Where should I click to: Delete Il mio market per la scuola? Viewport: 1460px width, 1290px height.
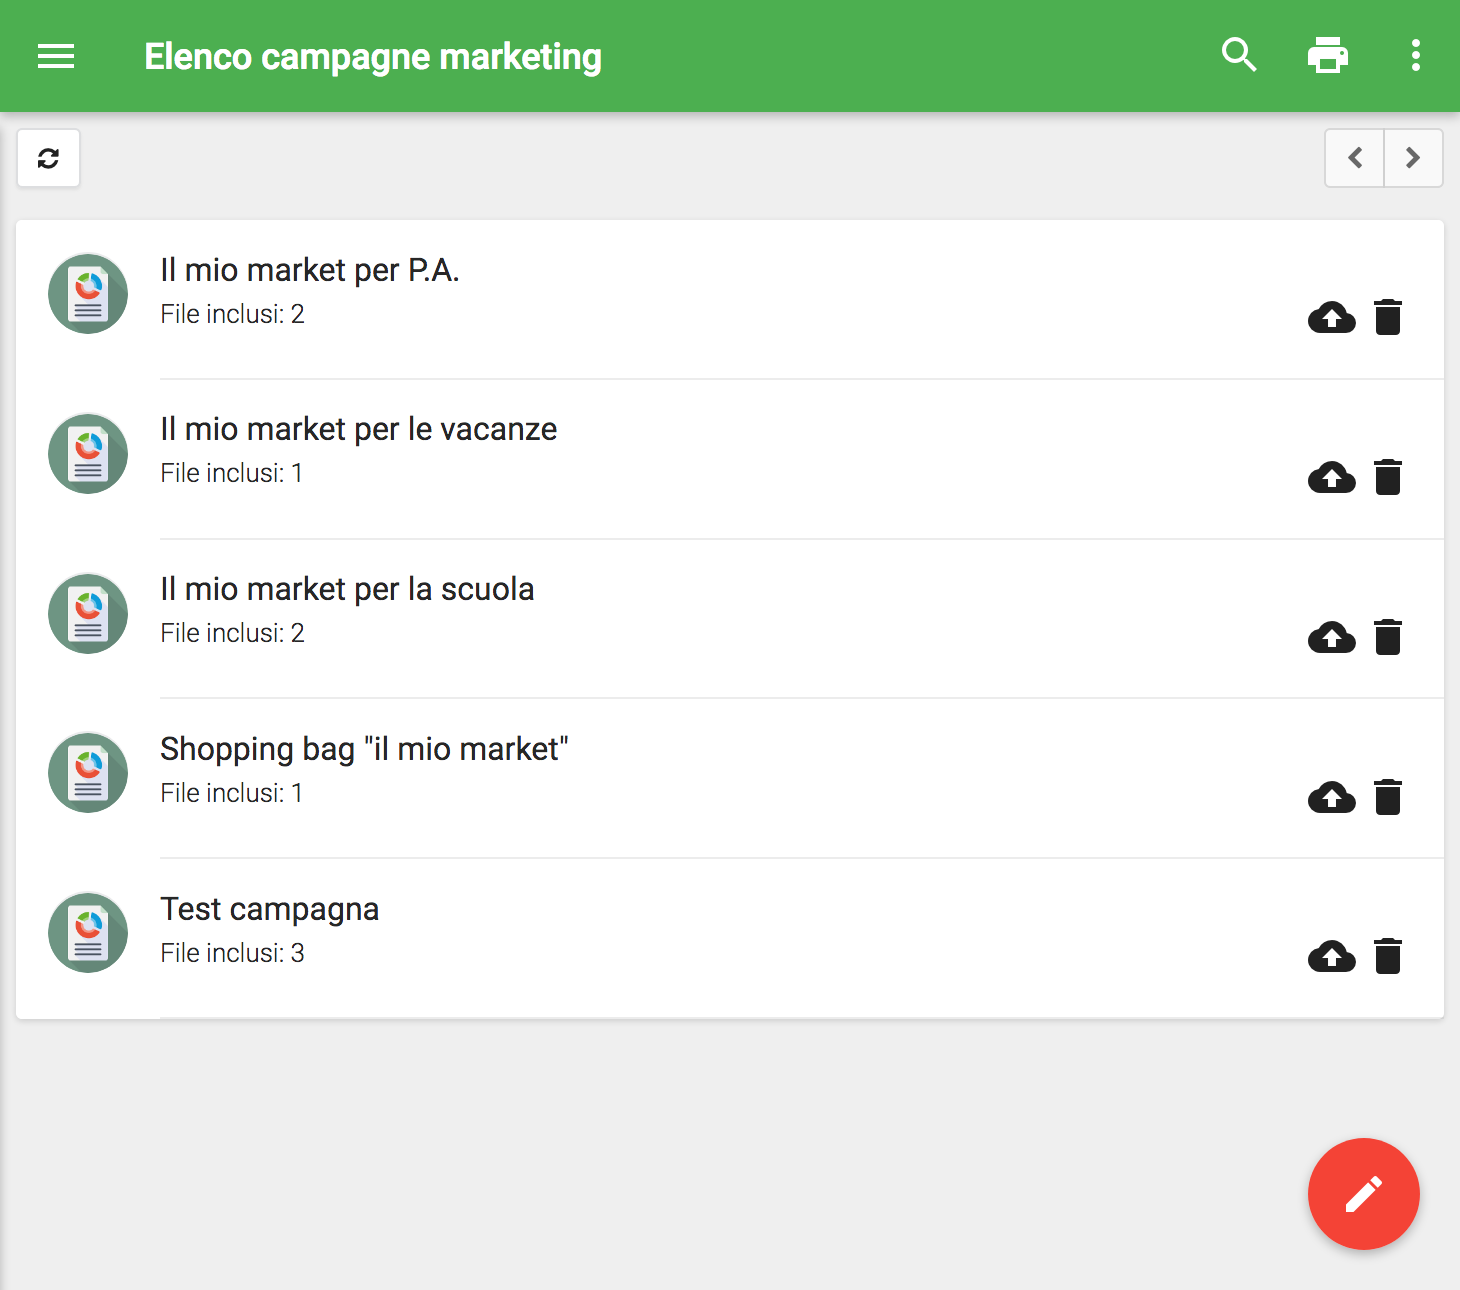[x=1388, y=637]
